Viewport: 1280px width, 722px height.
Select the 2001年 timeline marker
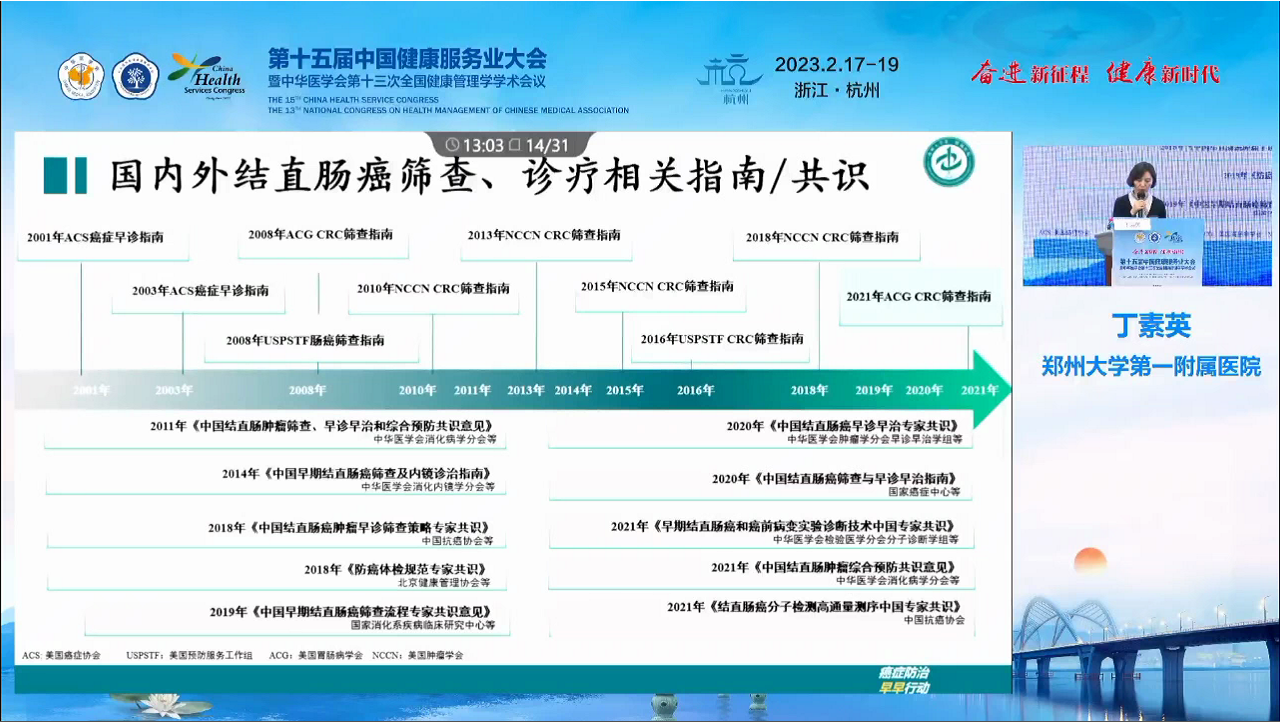point(91,390)
